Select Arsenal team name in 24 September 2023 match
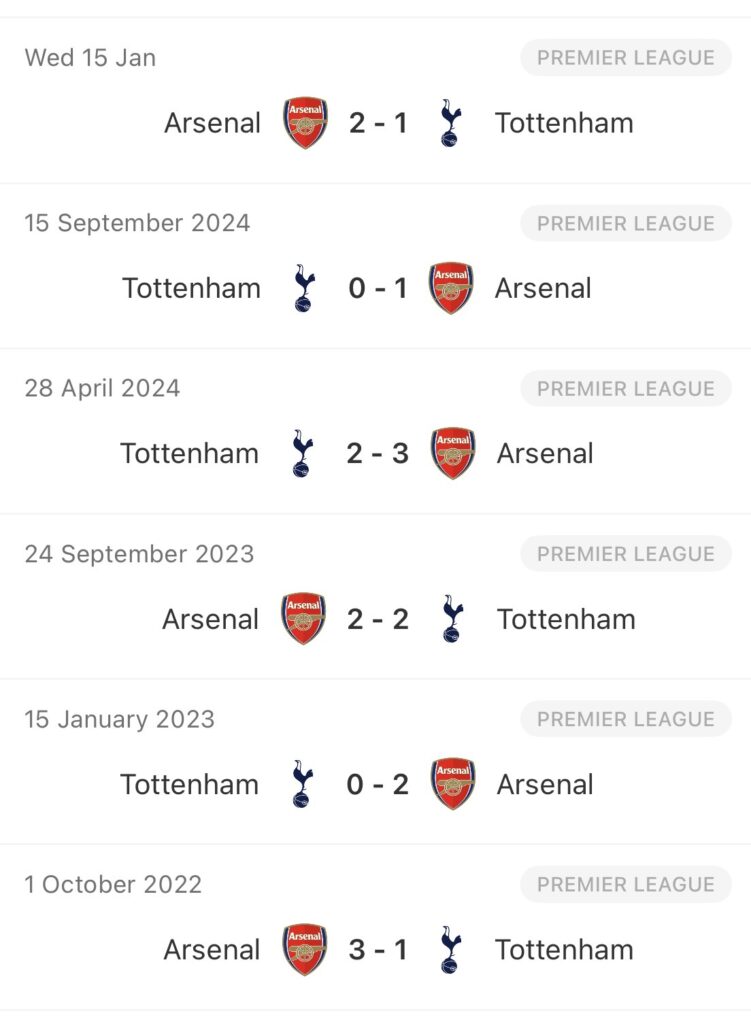Image resolution: width=751 pixels, height=1024 pixels. point(211,619)
